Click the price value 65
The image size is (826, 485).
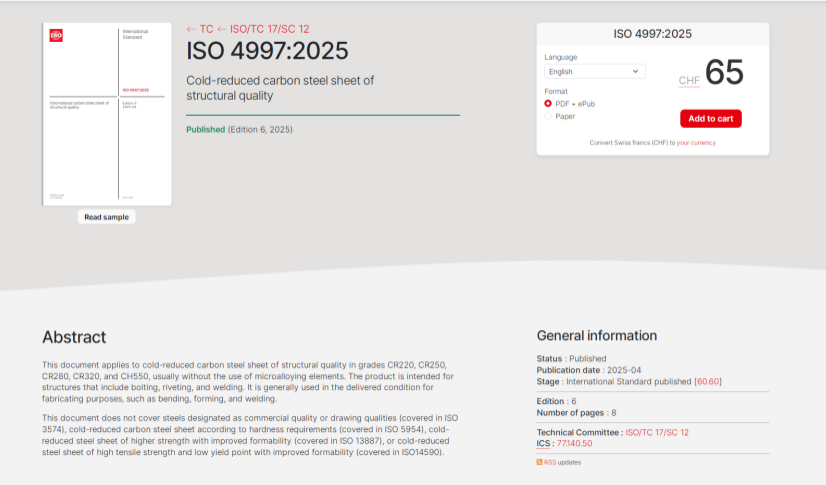pyautogui.click(x=724, y=72)
